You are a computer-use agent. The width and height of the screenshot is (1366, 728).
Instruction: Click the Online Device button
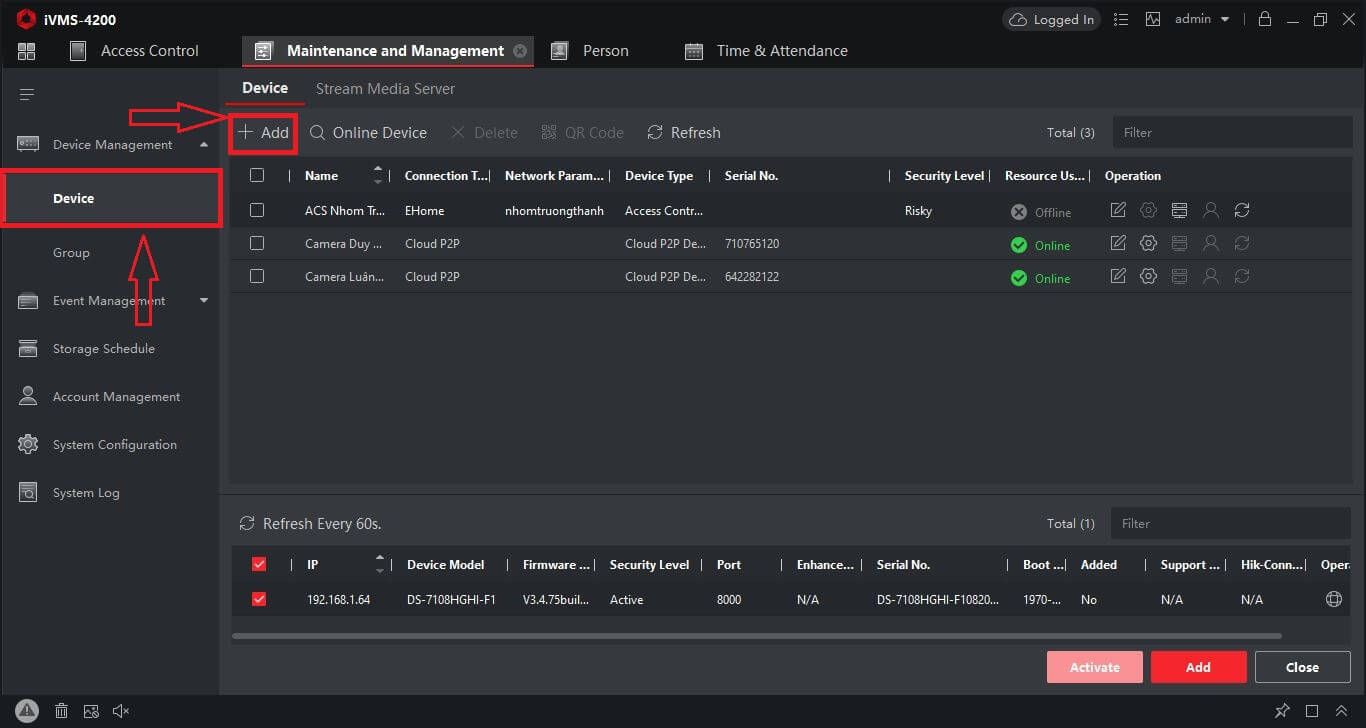[368, 132]
